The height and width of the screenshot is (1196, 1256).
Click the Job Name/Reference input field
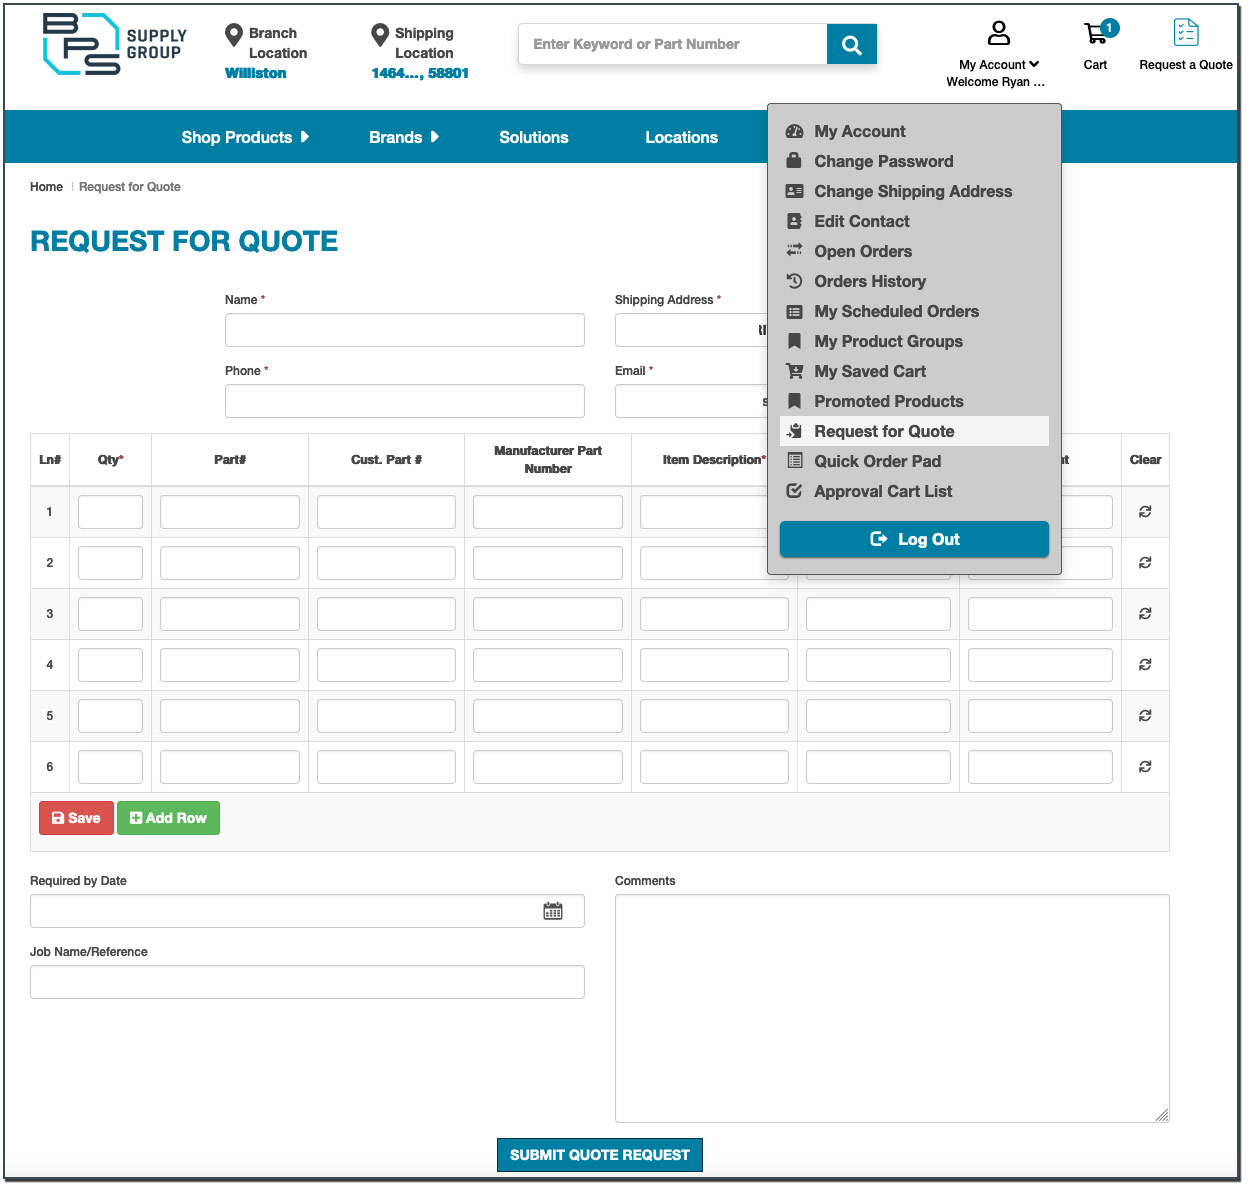click(x=307, y=982)
